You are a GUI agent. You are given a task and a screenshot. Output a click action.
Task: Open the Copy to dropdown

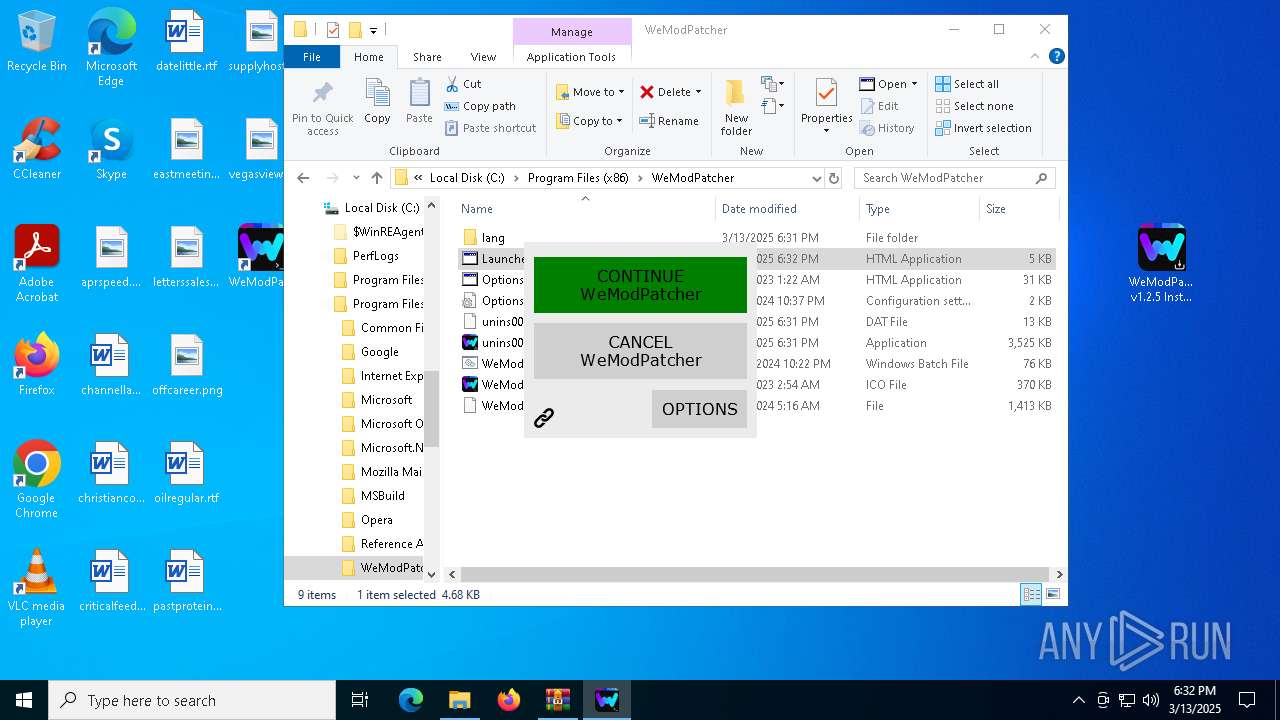pos(589,121)
